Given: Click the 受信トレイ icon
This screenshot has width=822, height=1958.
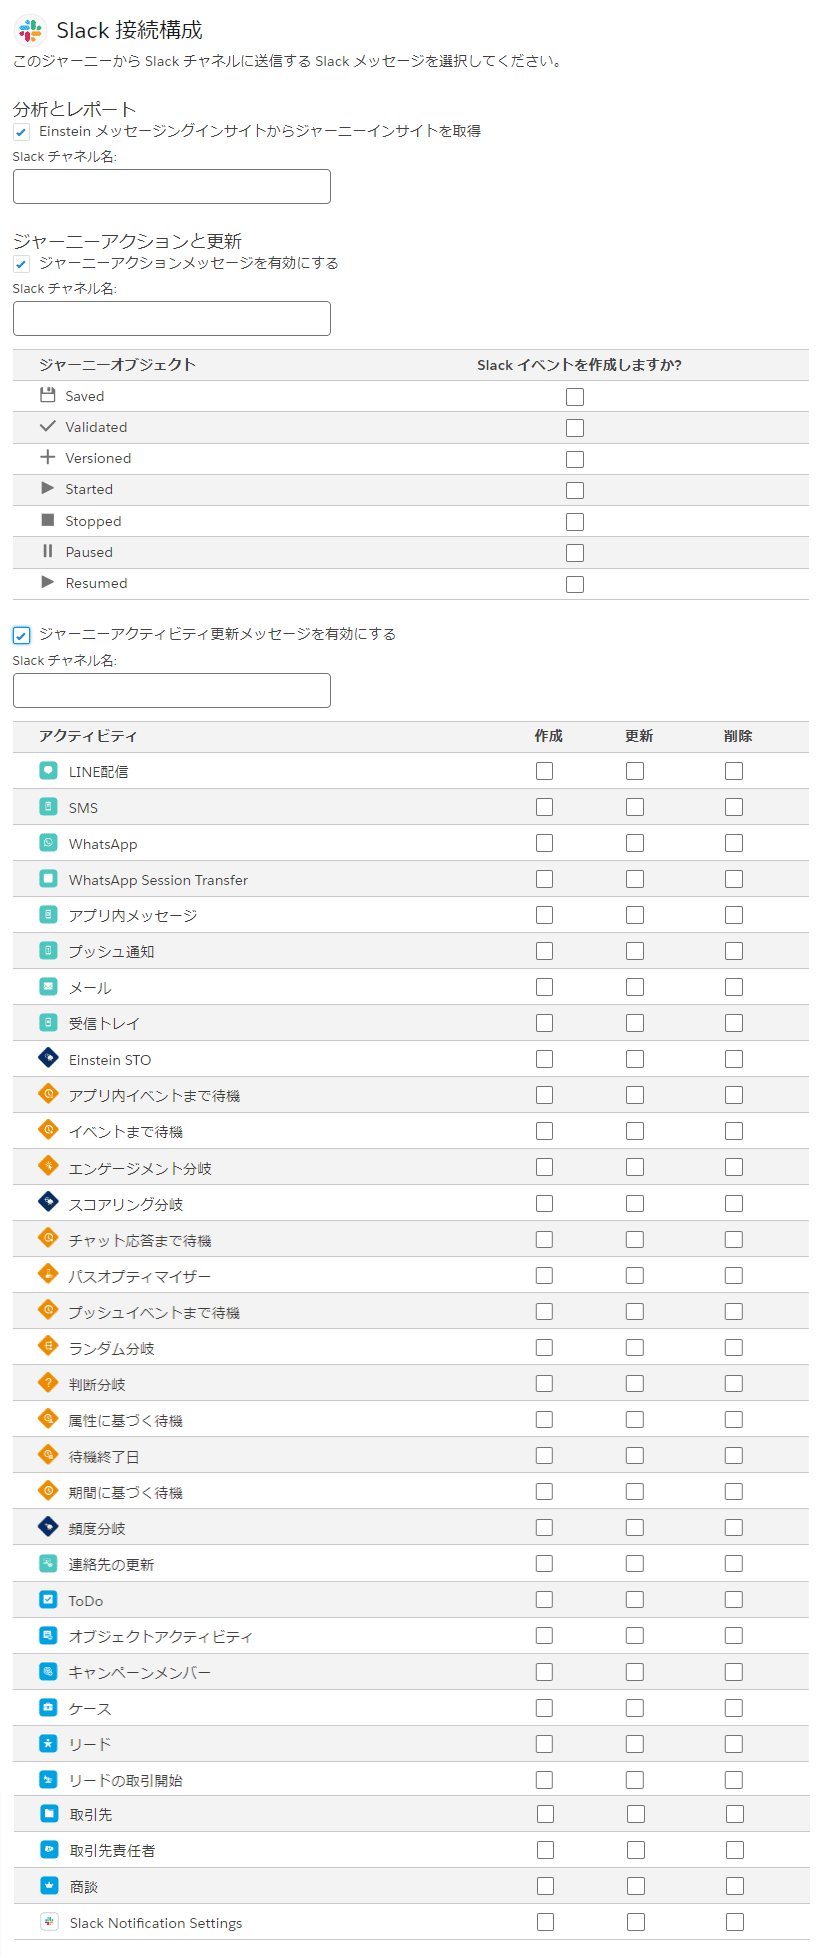Looking at the screenshot, I should (x=48, y=1022).
